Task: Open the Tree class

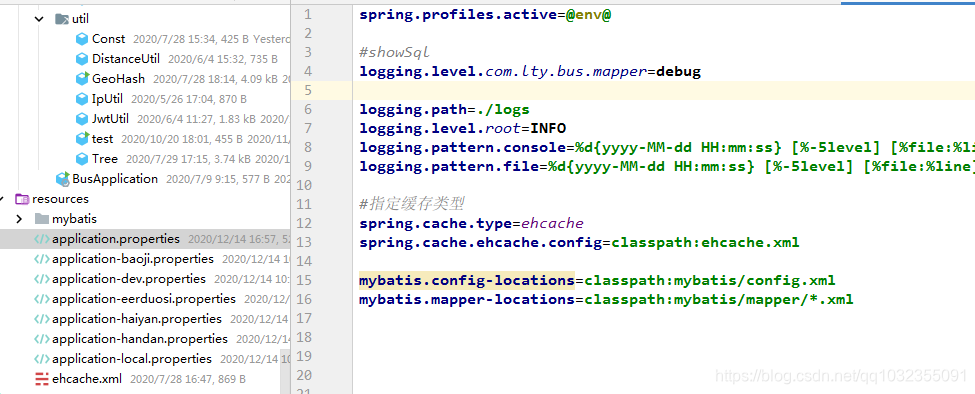Action: 104,158
